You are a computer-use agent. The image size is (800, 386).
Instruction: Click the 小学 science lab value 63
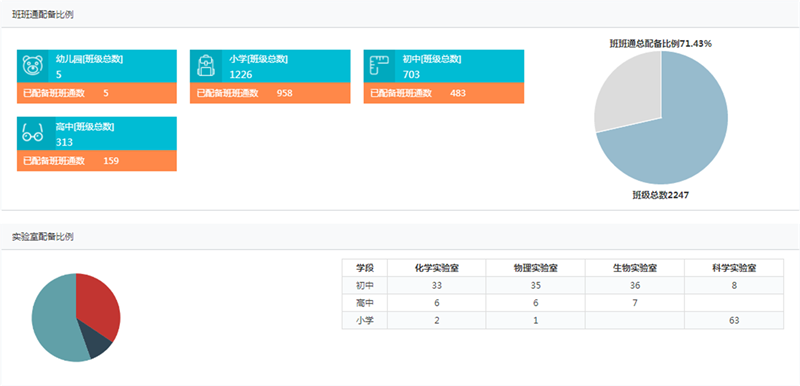pyautogui.click(x=734, y=321)
